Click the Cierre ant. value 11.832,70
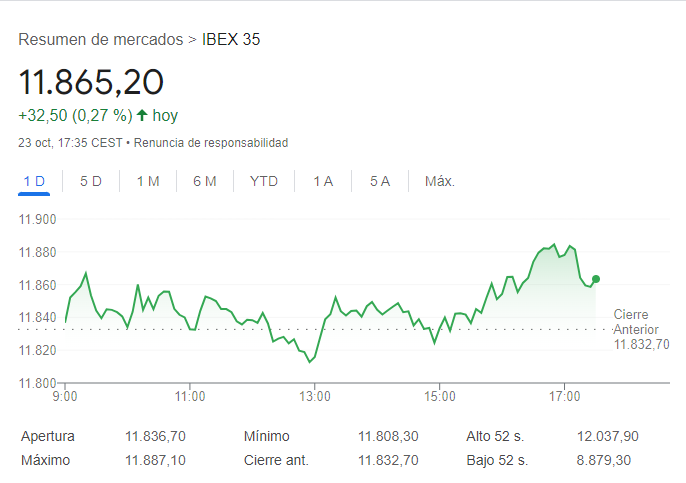686x483 pixels. 388,460
